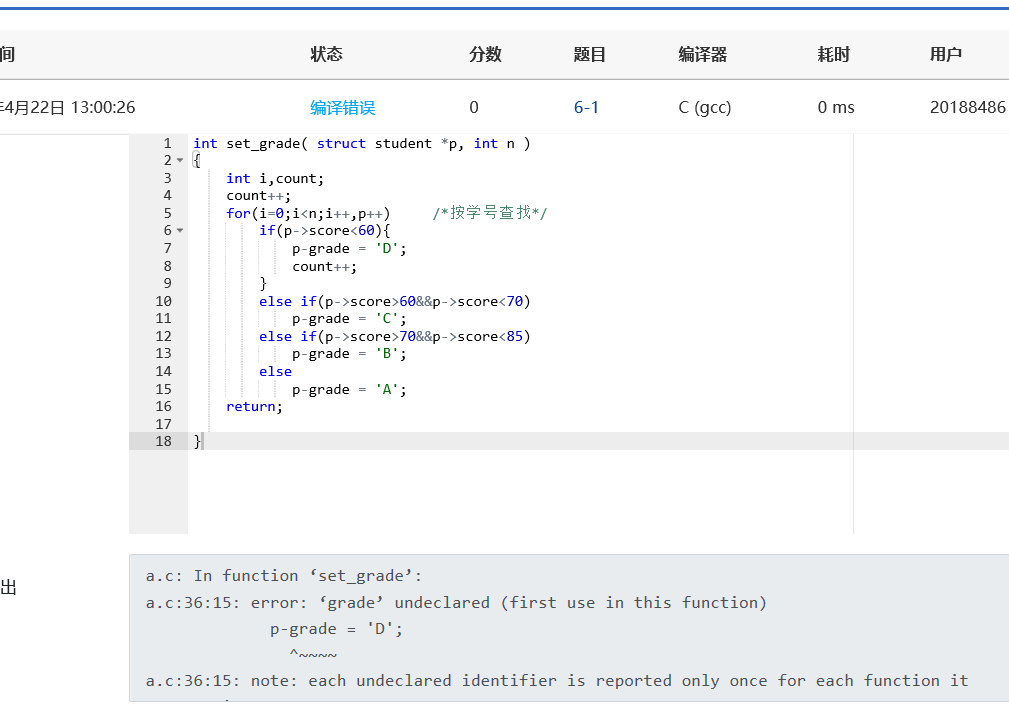The image size is (1009, 716).
Task: Click 'if(p->score<60){' on line 6
Action: [x=324, y=230]
